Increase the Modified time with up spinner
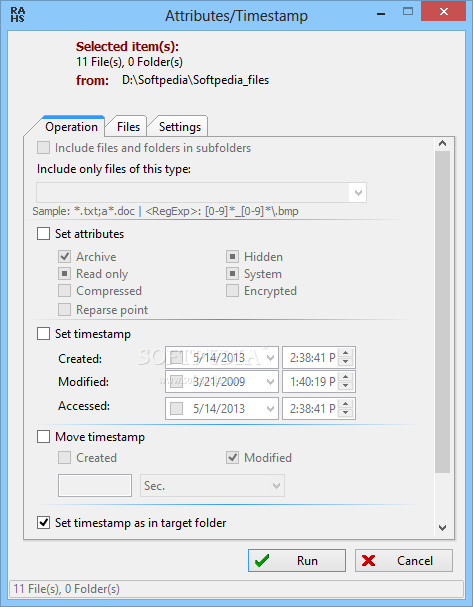473x607 pixels. (345, 377)
